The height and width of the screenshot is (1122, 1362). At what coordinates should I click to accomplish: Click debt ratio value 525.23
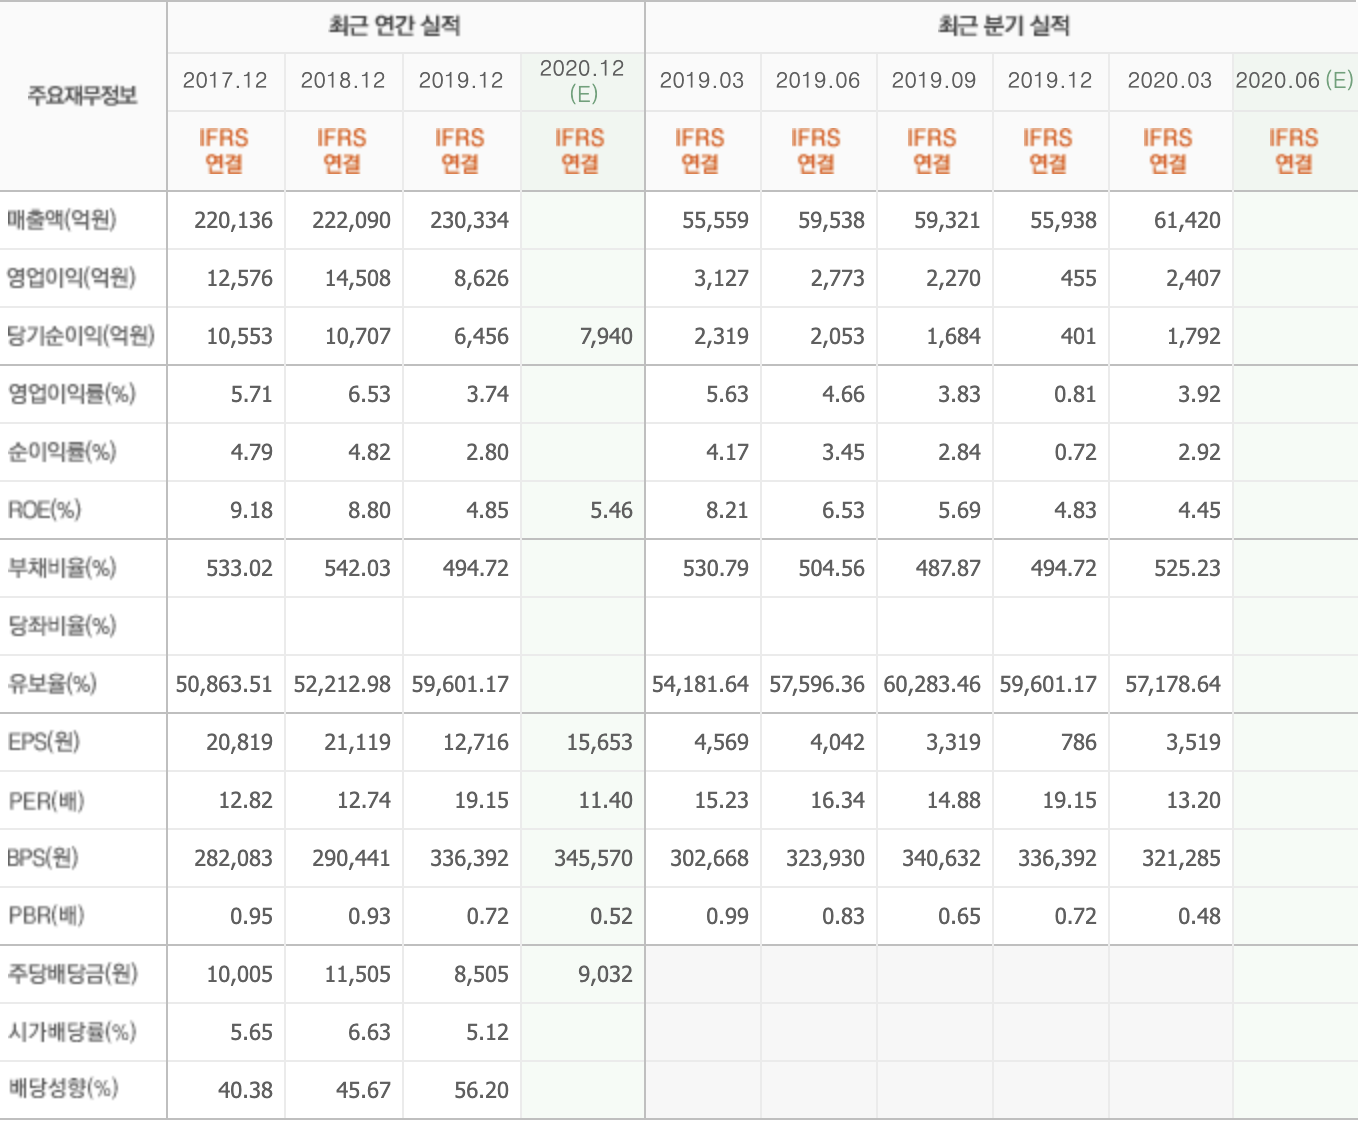tap(1187, 569)
